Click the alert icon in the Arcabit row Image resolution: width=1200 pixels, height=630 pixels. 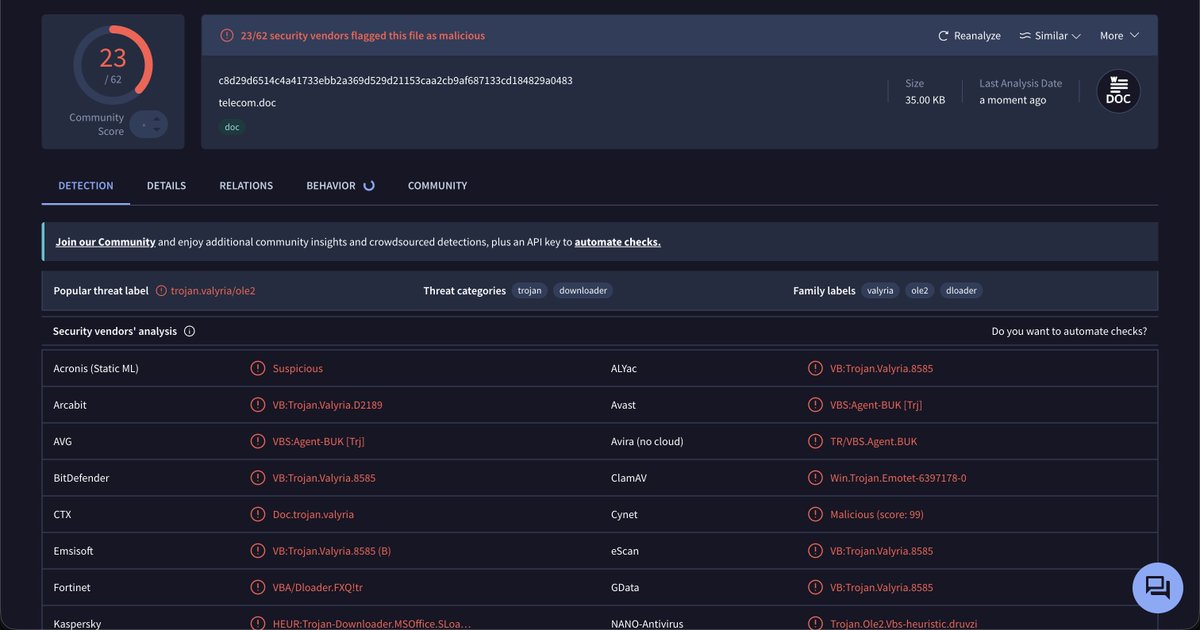pos(258,405)
